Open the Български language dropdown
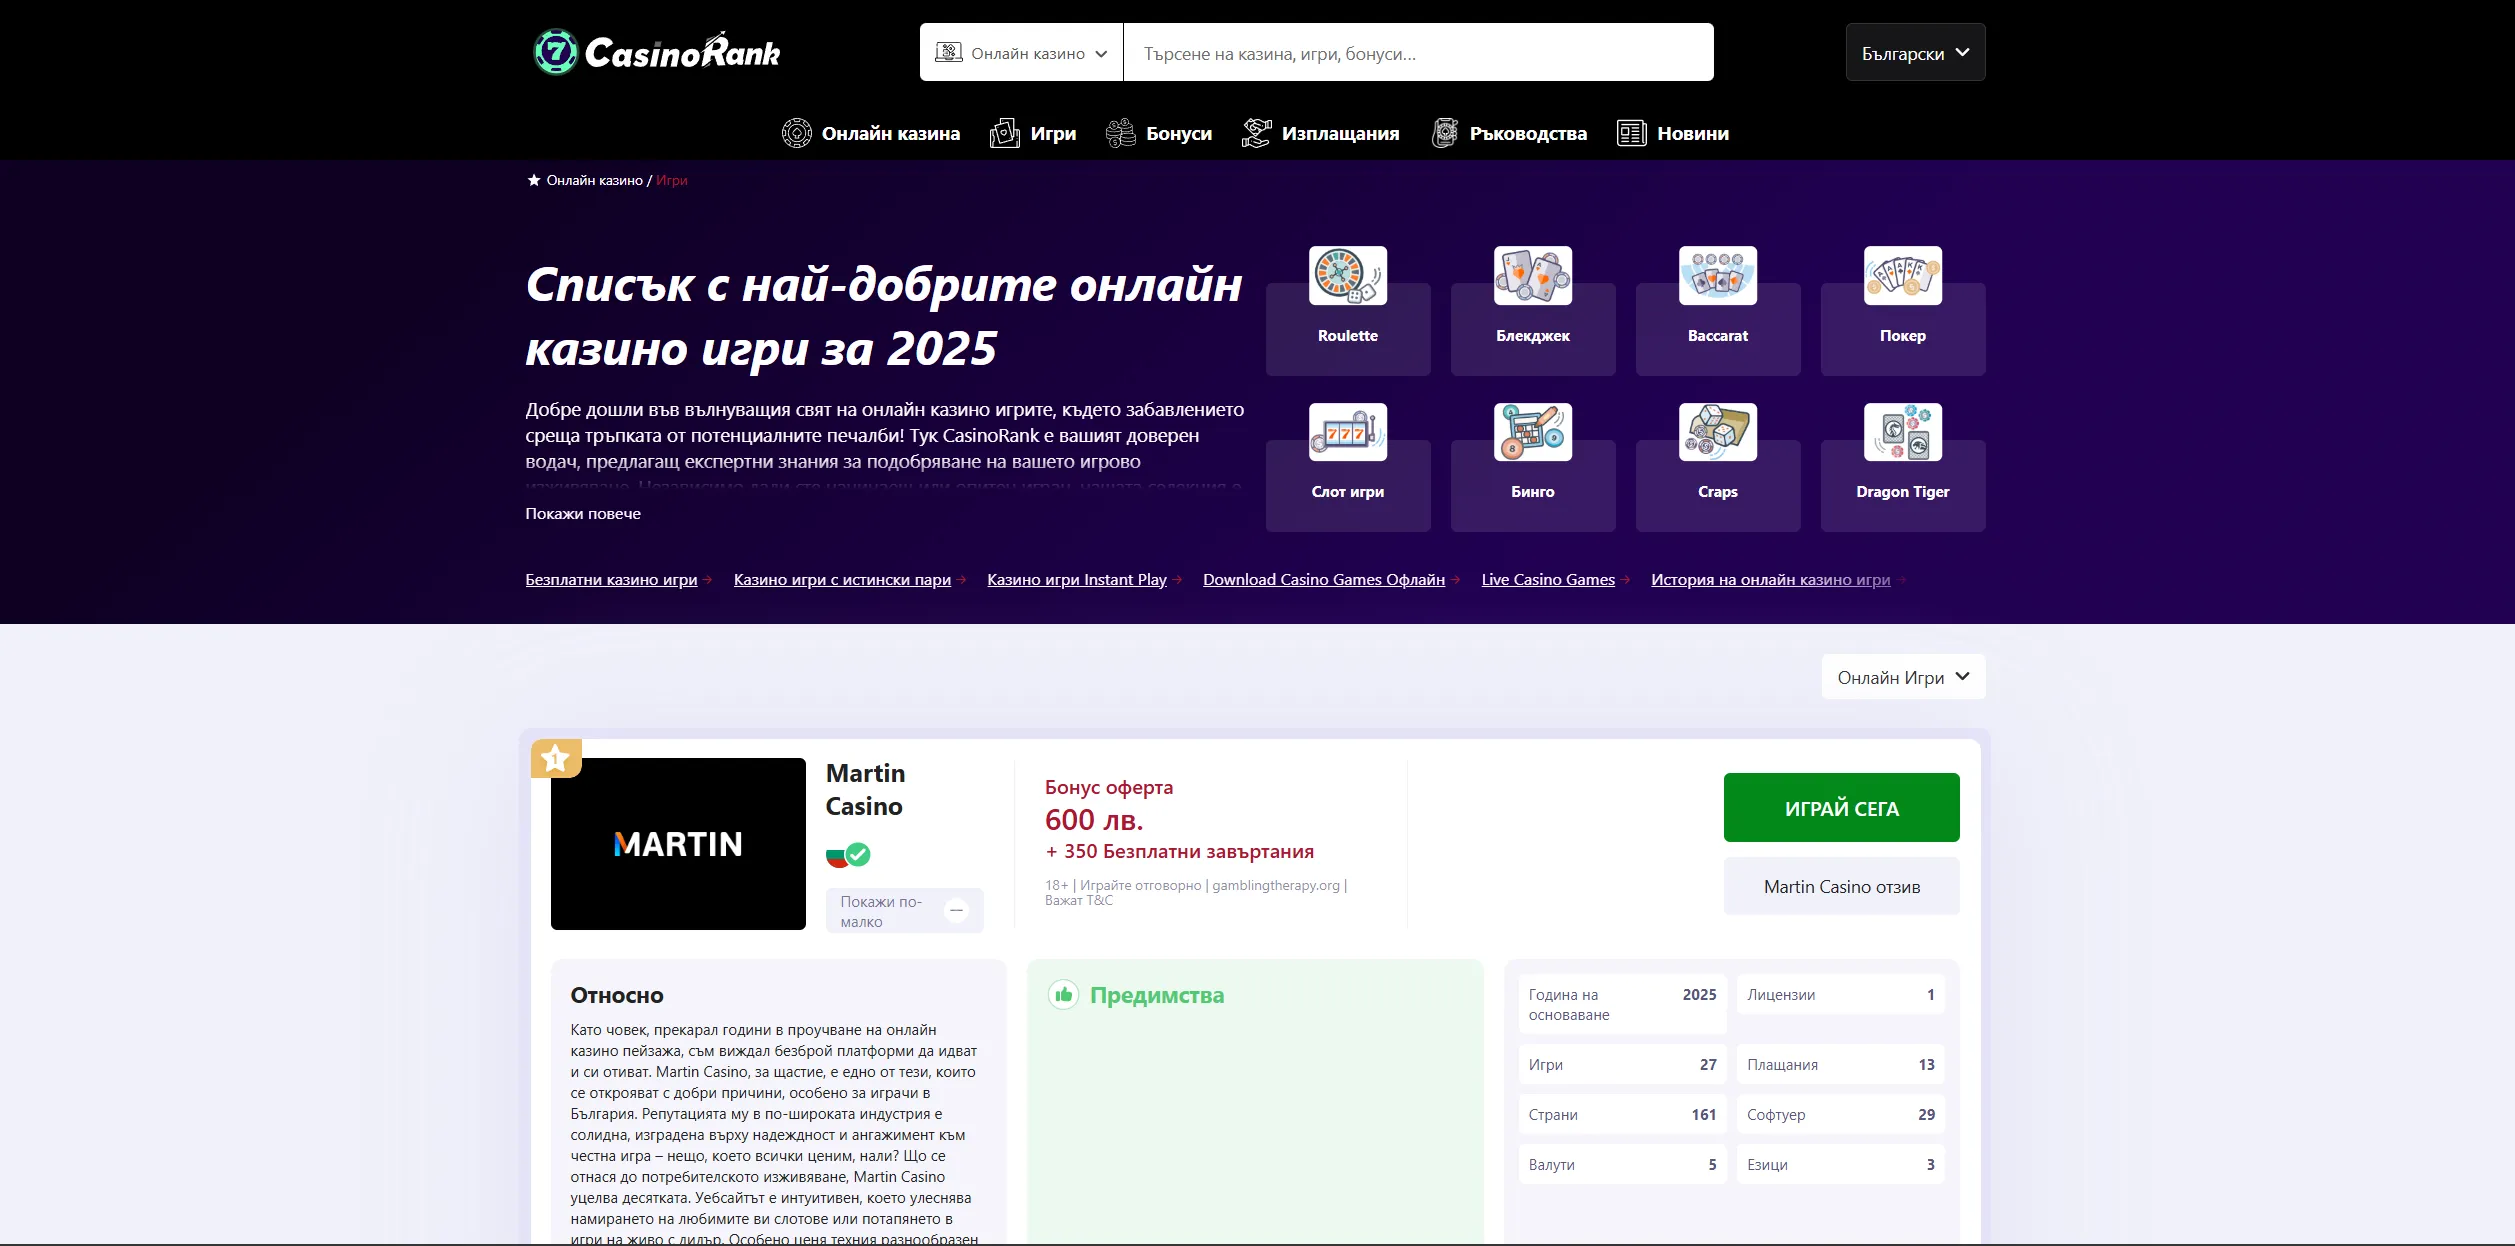 1915,53
